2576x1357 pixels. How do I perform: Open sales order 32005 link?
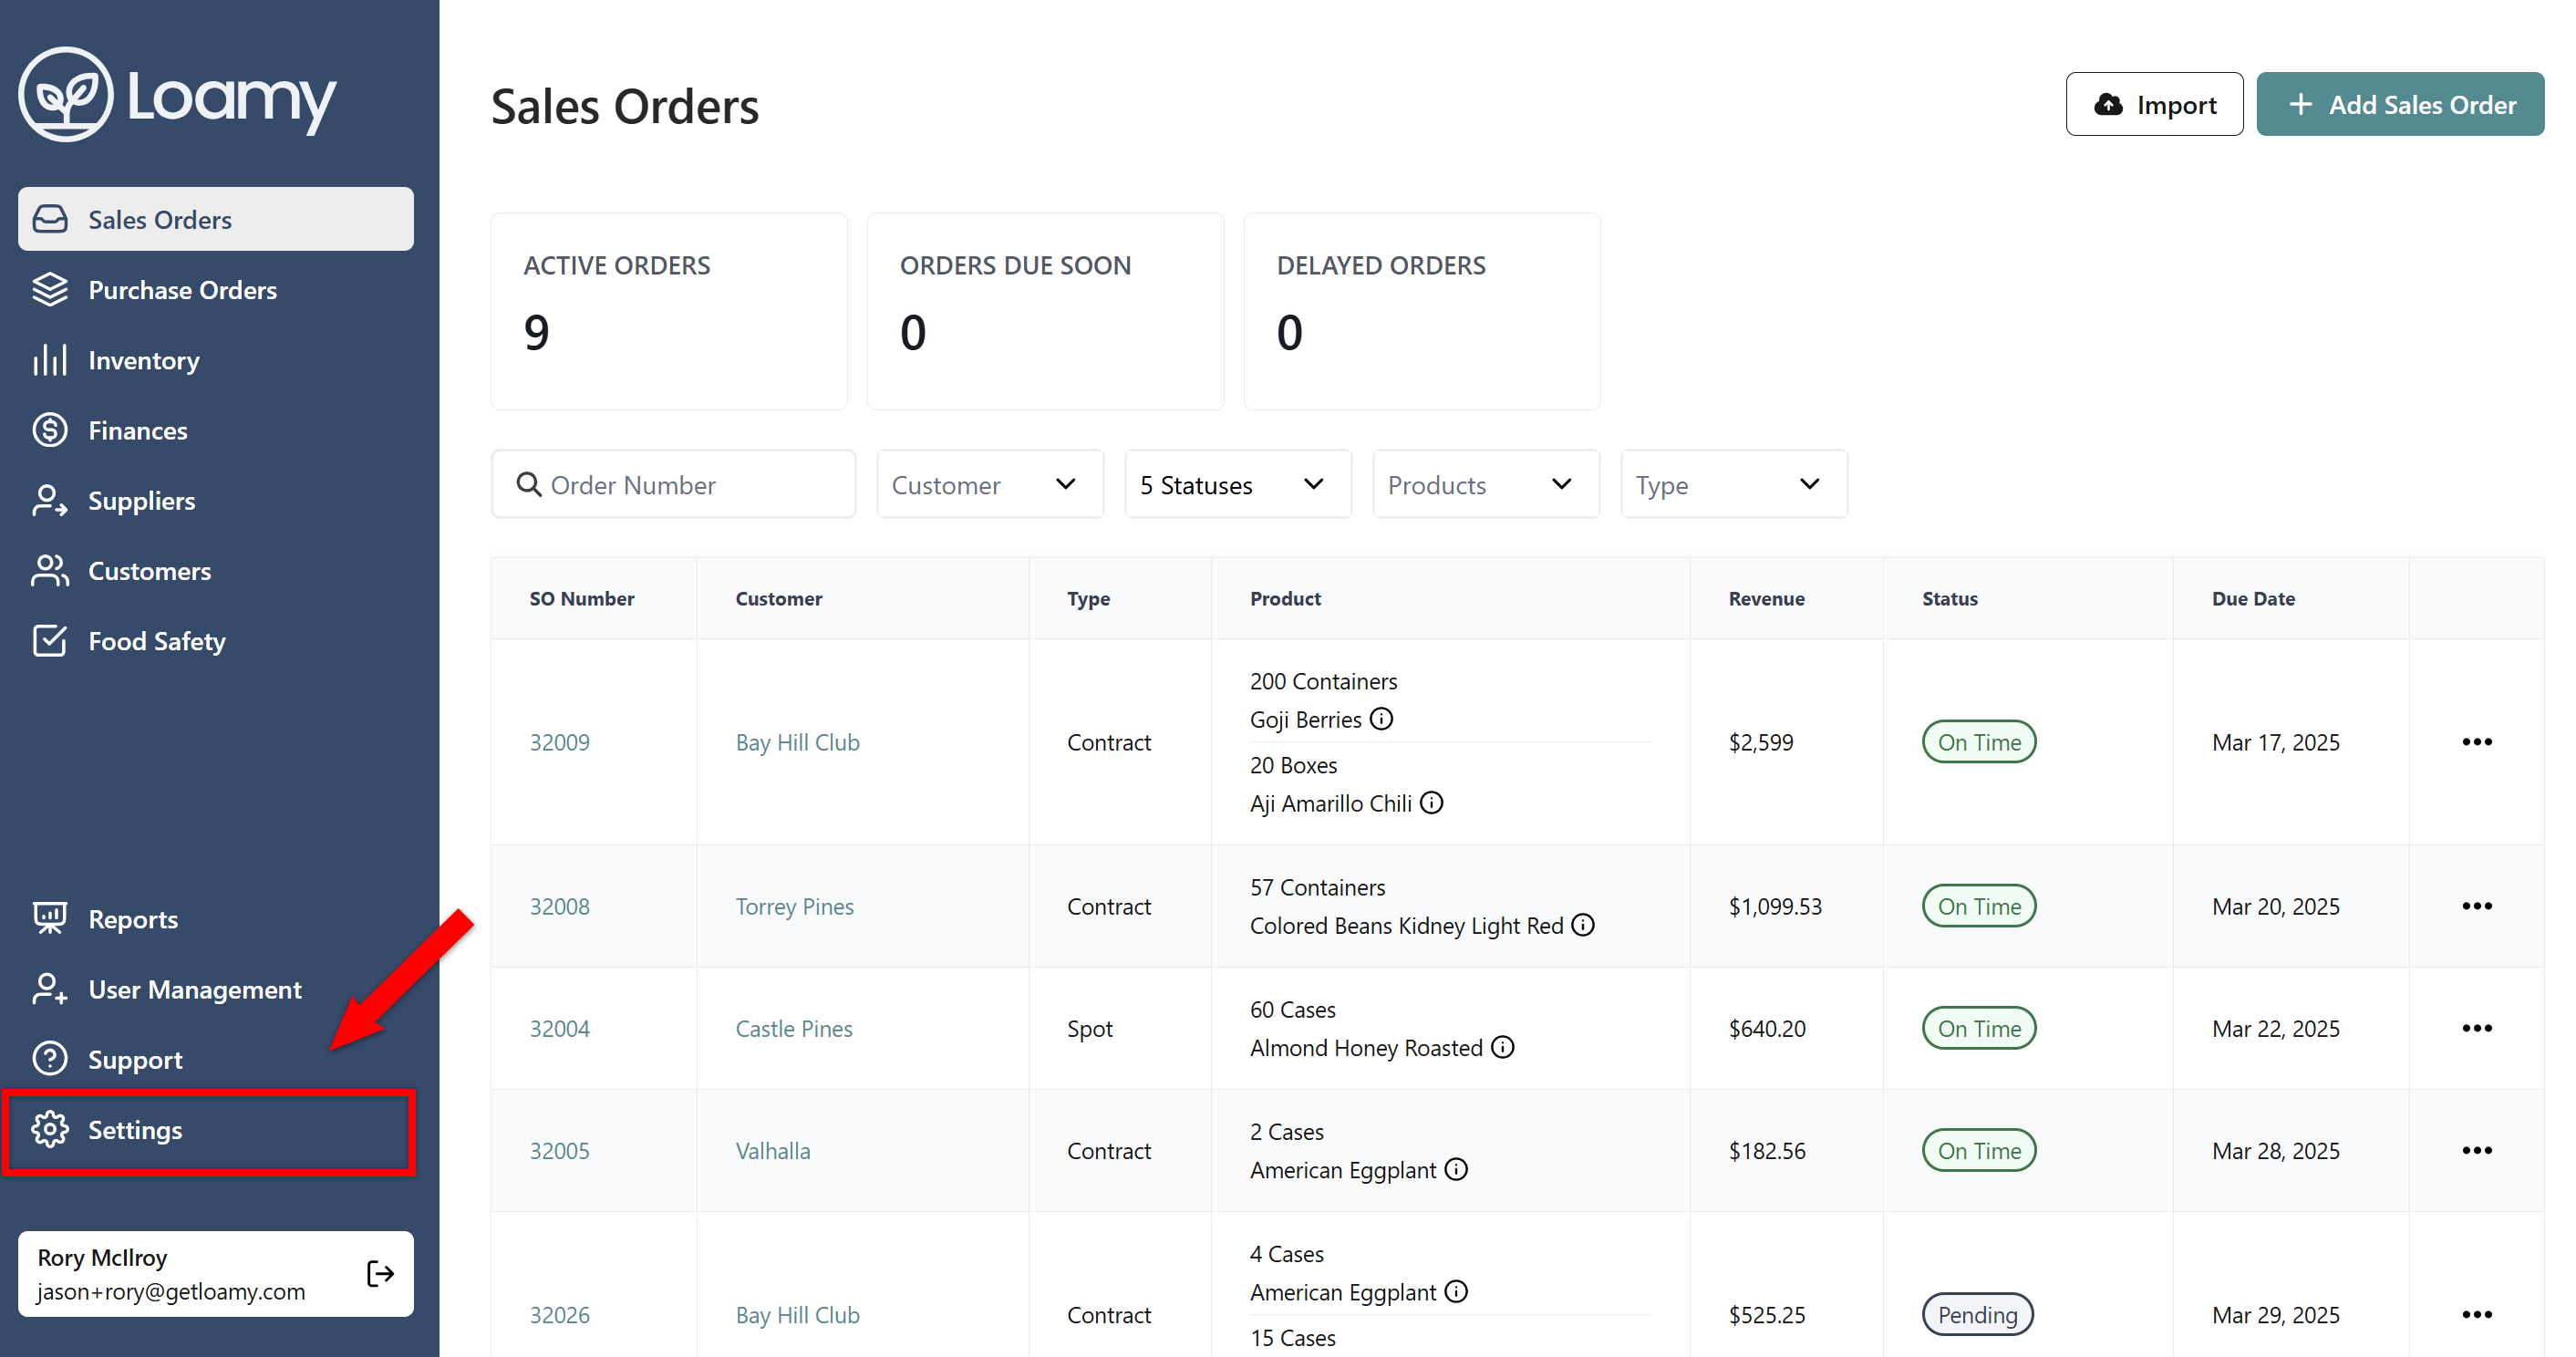click(x=559, y=1150)
